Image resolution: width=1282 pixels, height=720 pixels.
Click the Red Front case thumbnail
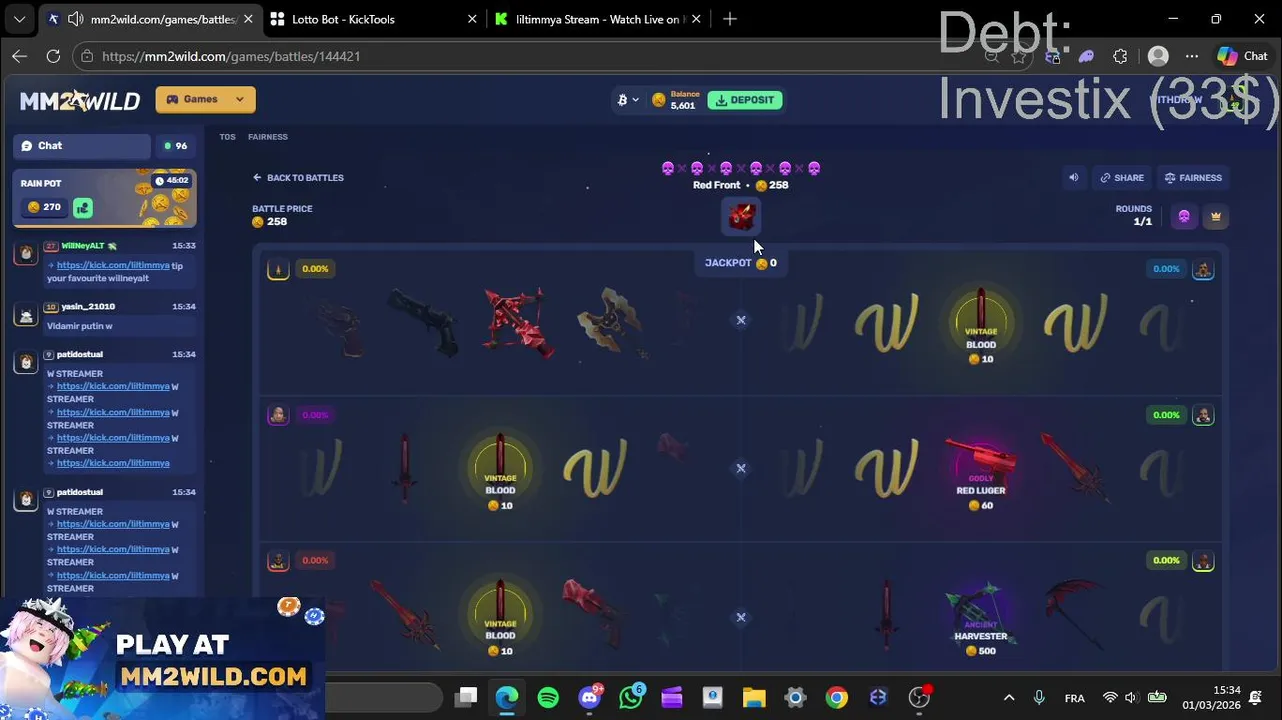tap(741, 217)
